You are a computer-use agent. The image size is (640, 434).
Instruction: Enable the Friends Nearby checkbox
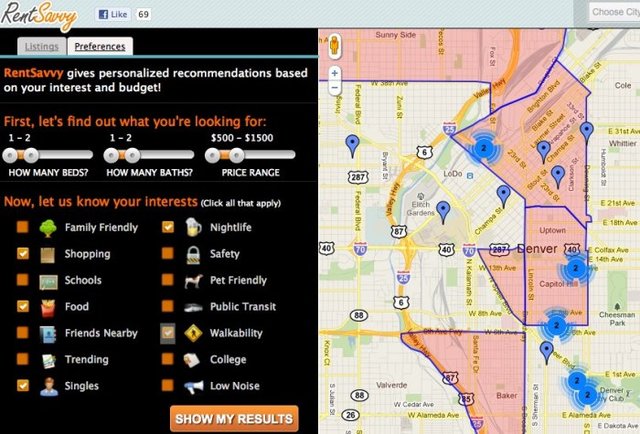coord(22,332)
